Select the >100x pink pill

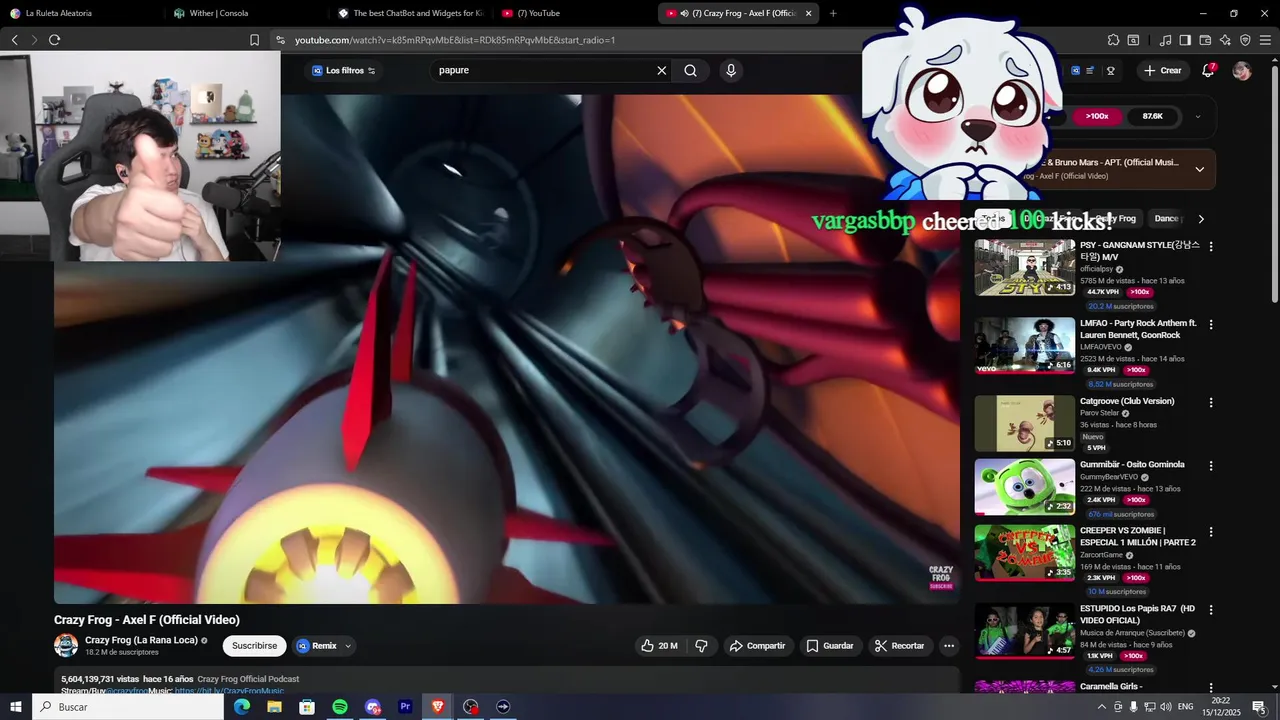click(1097, 116)
